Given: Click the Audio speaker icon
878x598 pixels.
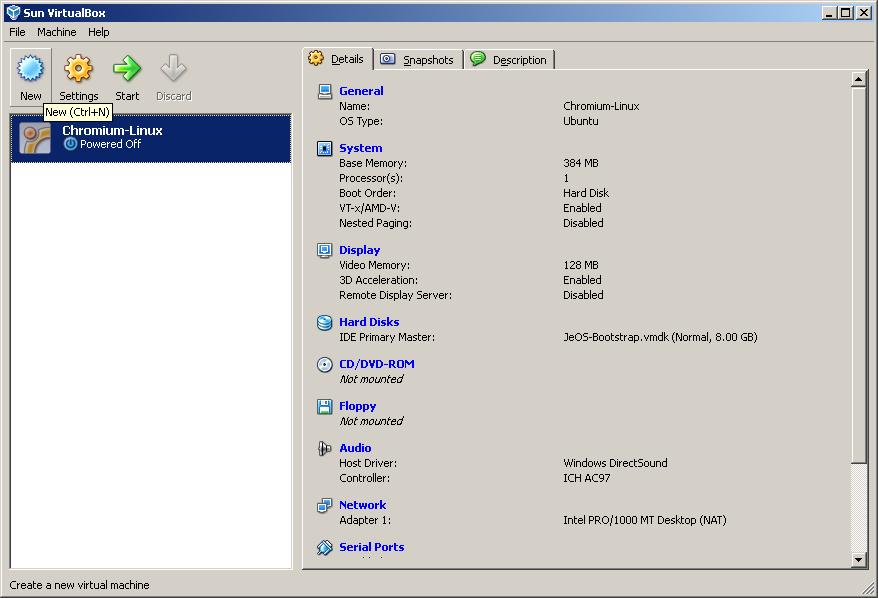Looking at the screenshot, I should coord(325,448).
